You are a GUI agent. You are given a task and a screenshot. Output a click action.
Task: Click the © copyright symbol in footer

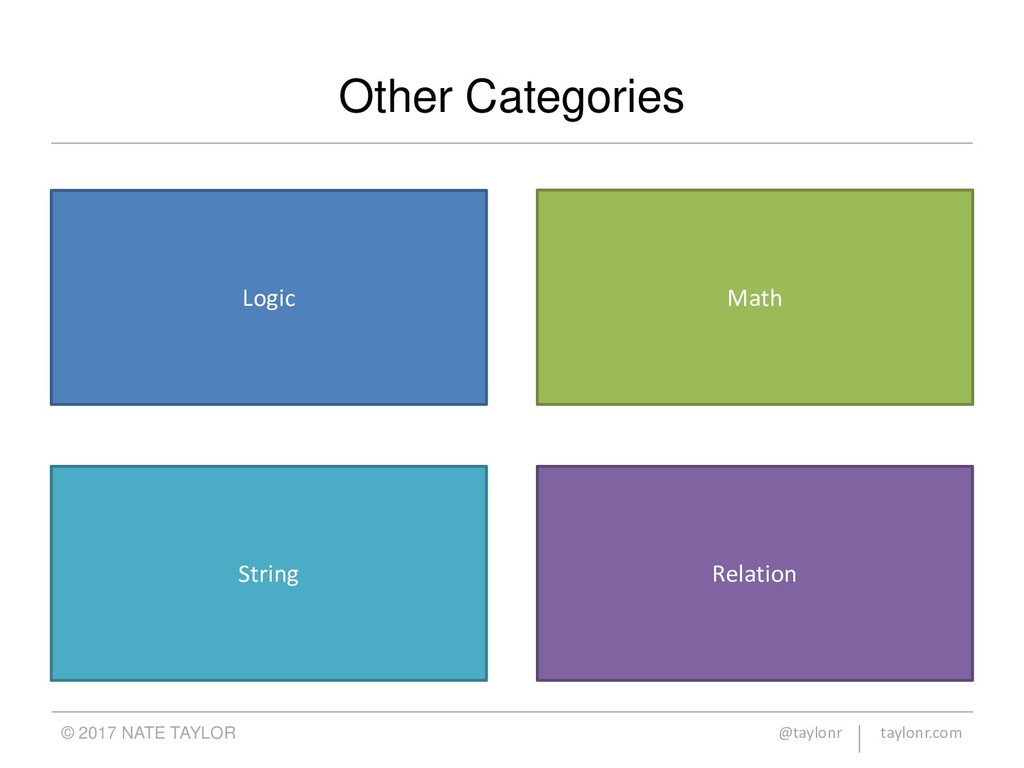(x=67, y=733)
